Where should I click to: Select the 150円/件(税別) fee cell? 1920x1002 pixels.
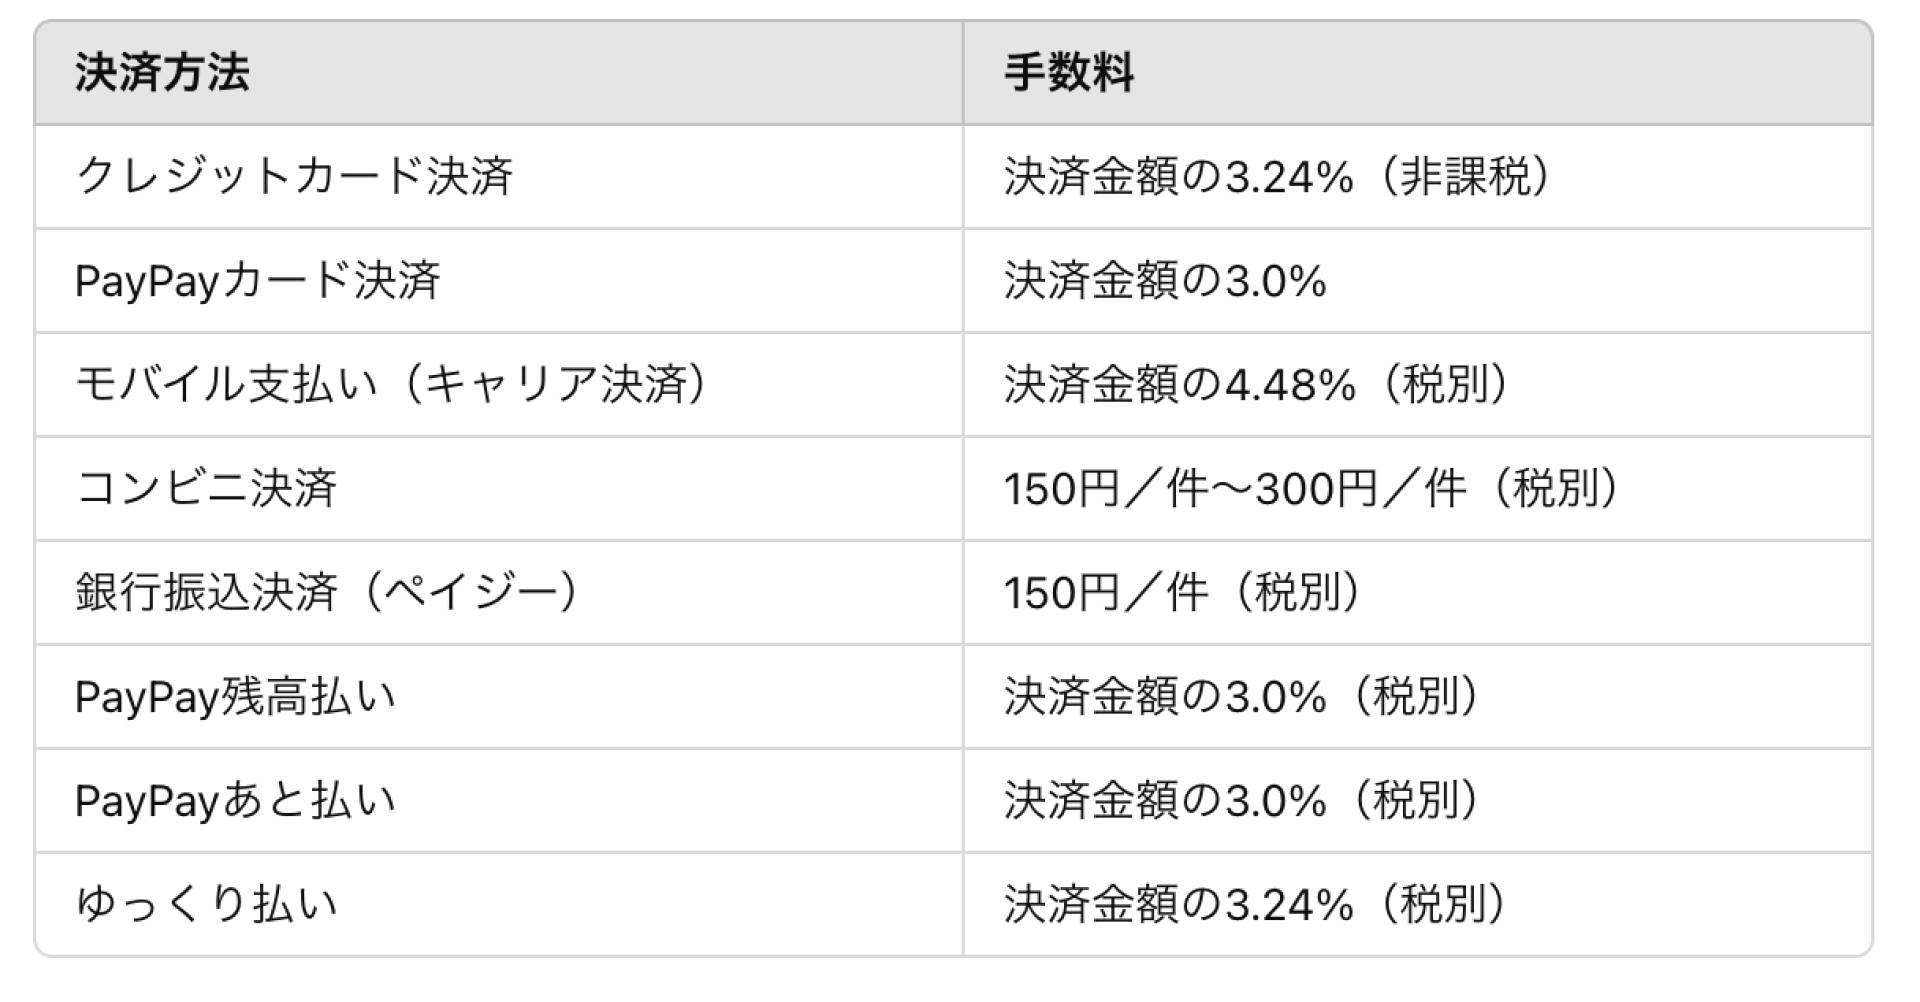(1417, 593)
